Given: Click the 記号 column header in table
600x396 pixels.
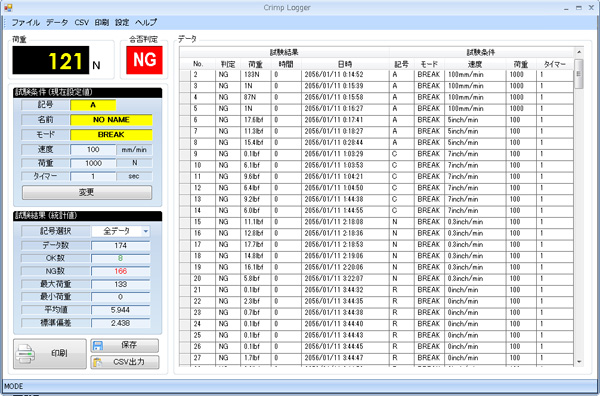Looking at the screenshot, I should [x=401, y=64].
